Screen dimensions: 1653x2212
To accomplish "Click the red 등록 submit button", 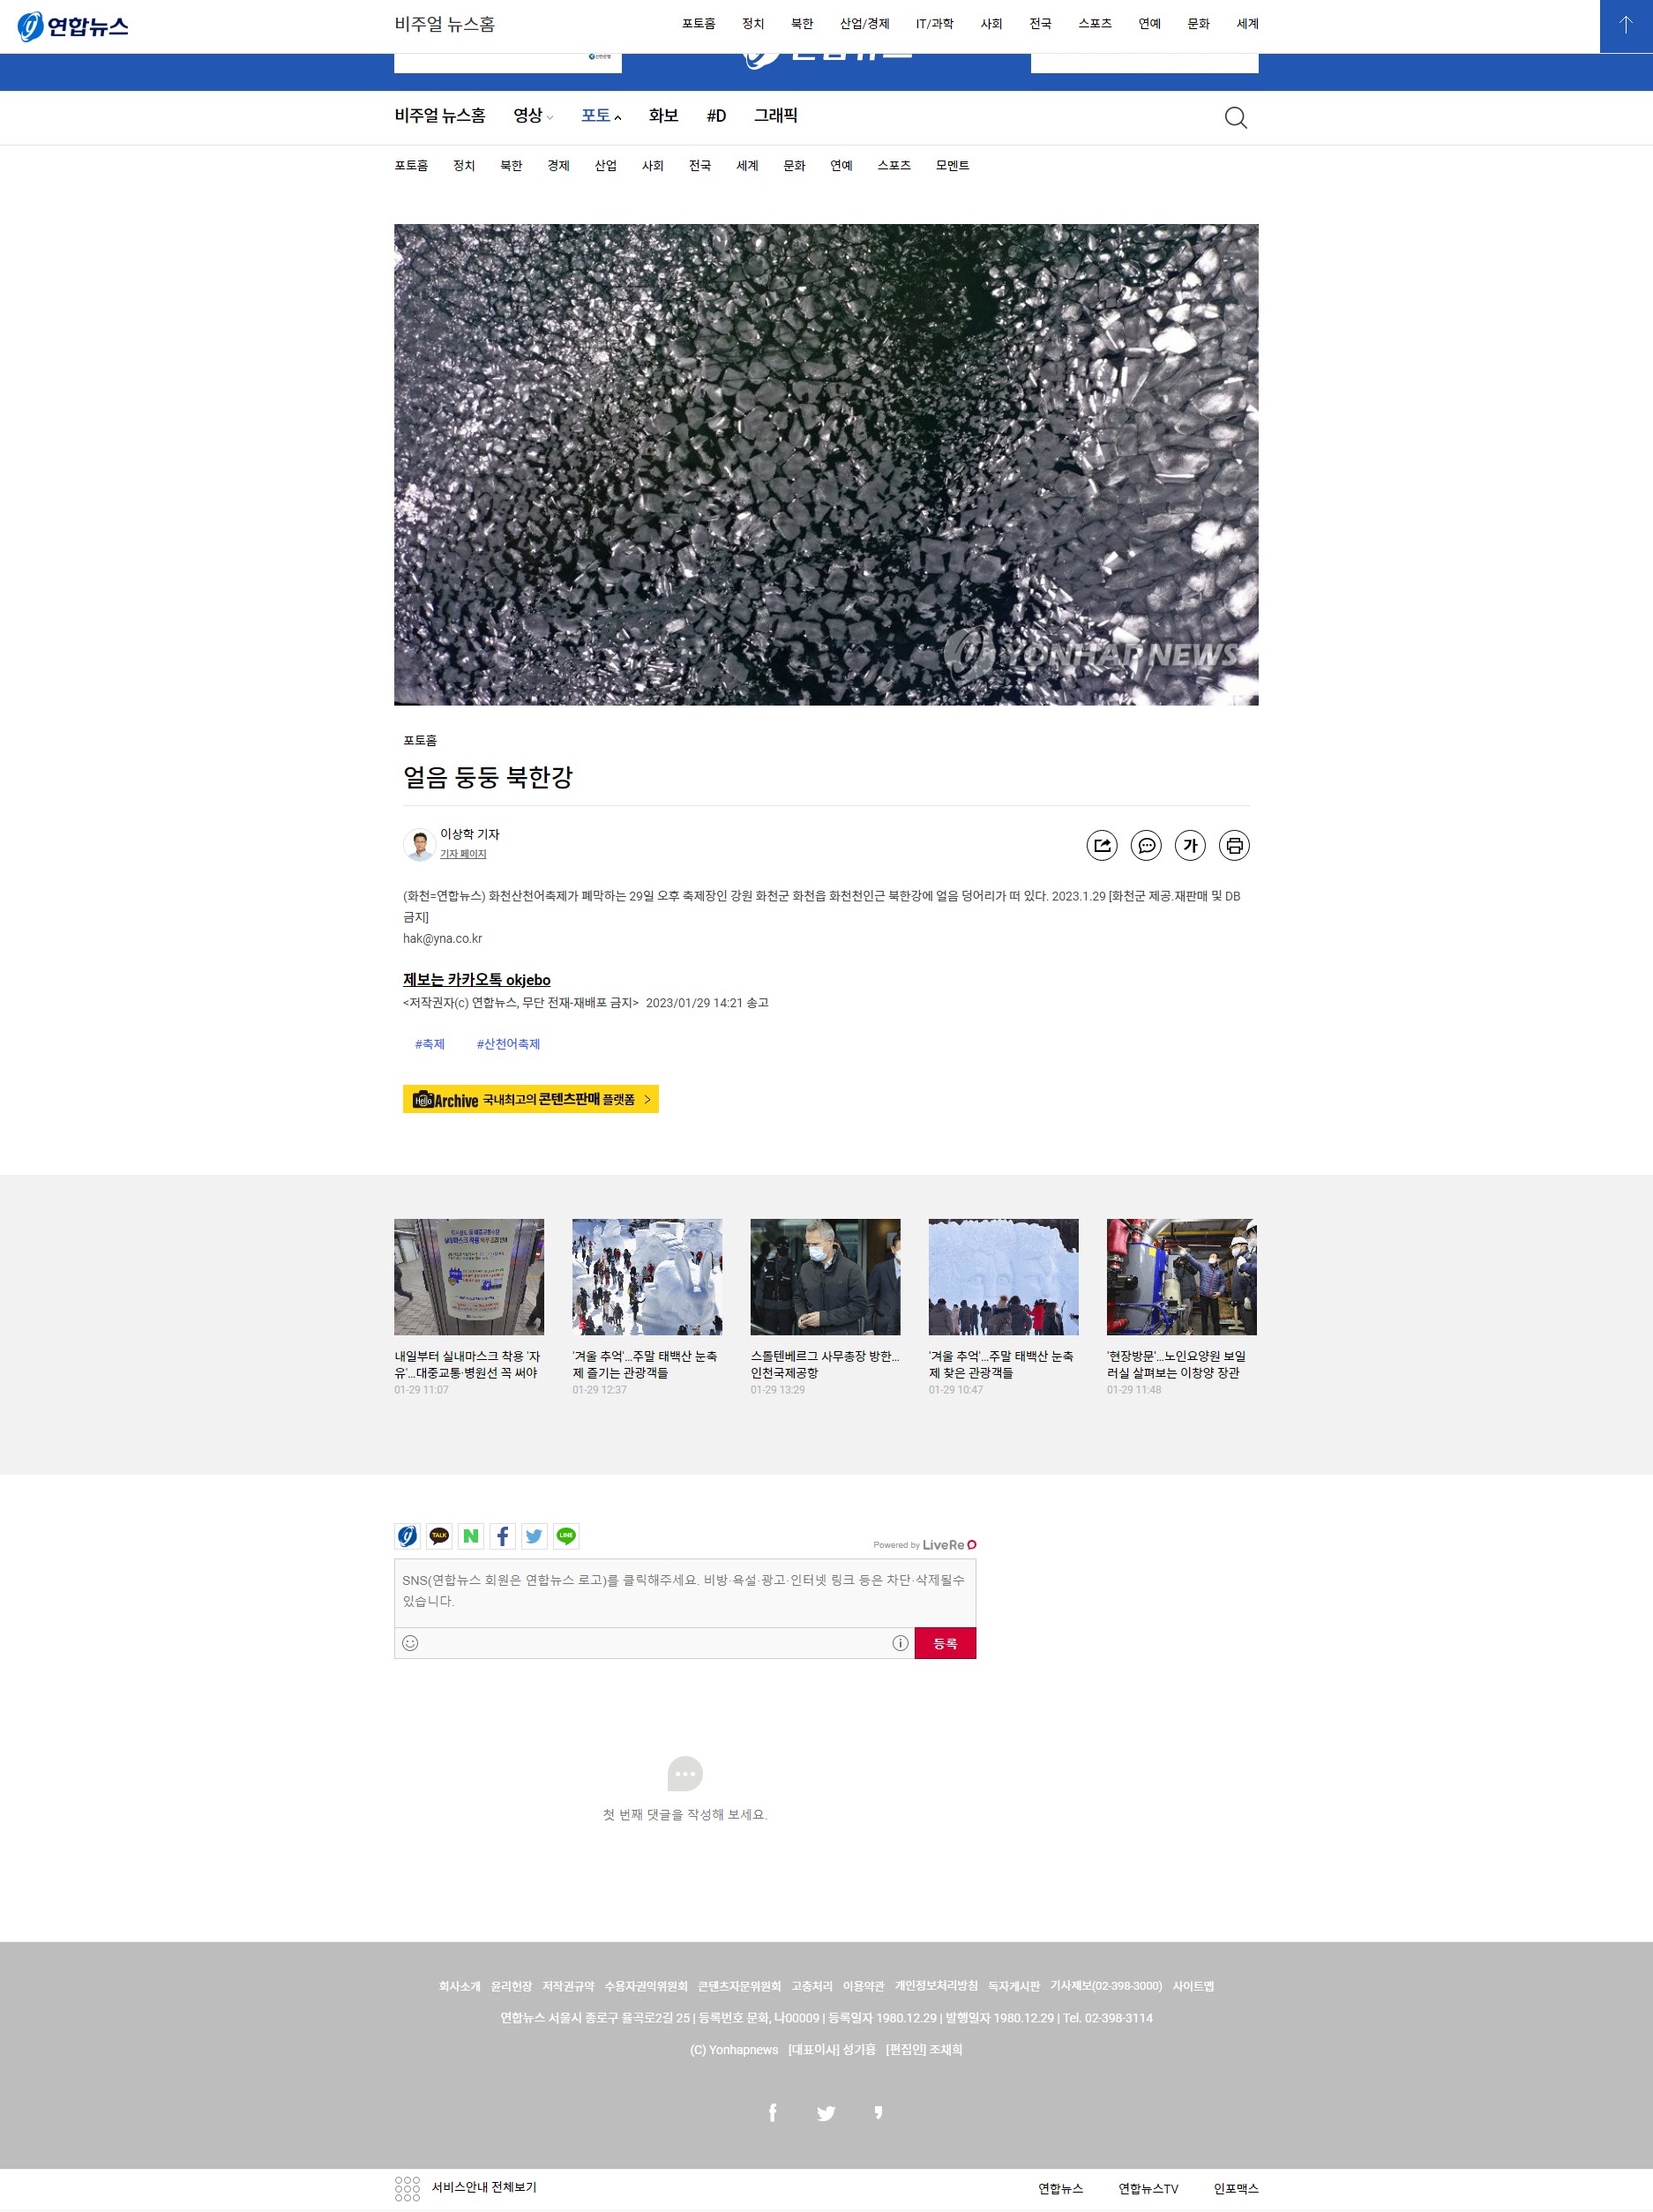I will pyautogui.click(x=945, y=1643).
